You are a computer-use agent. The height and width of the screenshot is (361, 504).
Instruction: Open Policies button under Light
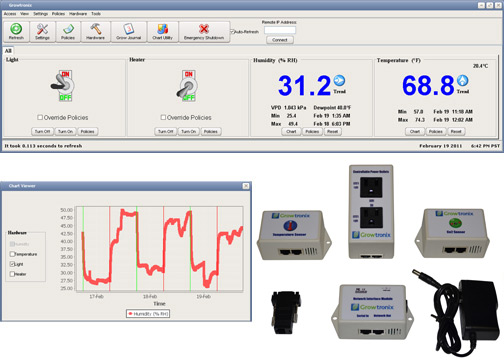pos(87,131)
